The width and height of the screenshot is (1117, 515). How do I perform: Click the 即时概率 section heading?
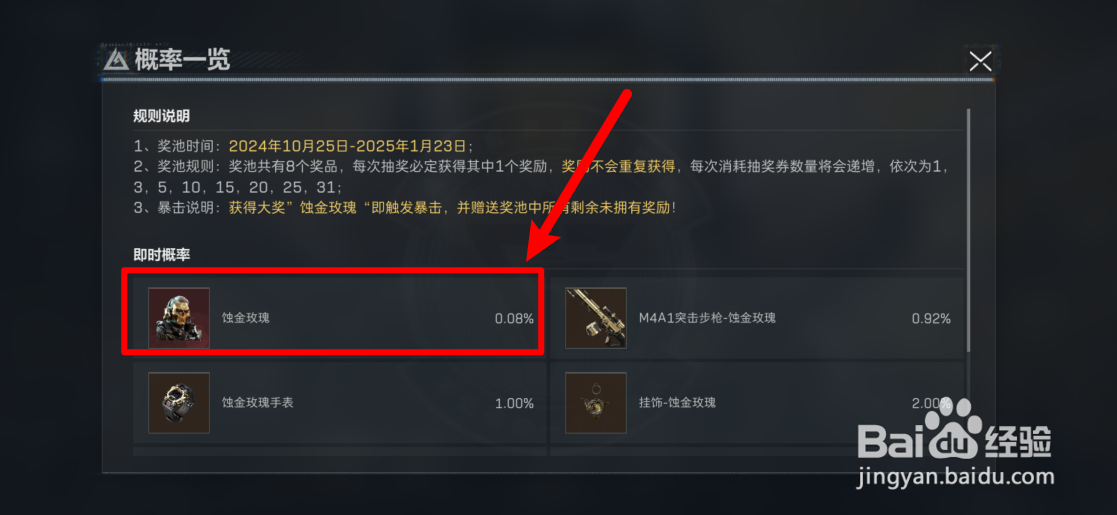(x=162, y=255)
